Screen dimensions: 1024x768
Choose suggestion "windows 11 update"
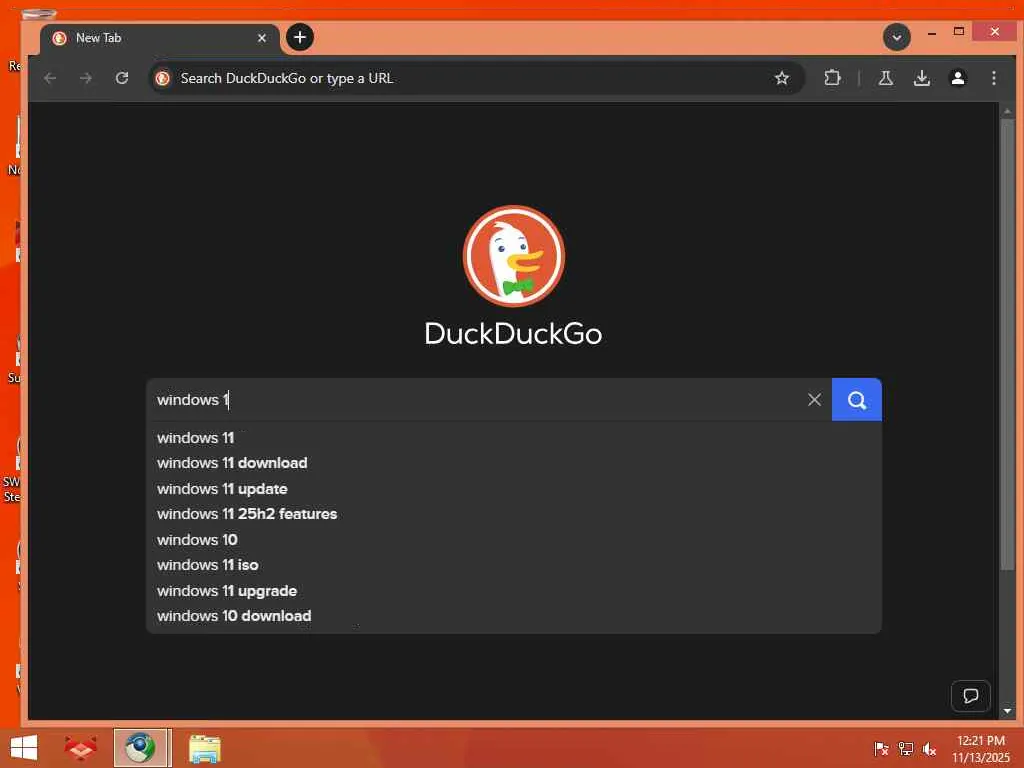pos(513,488)
